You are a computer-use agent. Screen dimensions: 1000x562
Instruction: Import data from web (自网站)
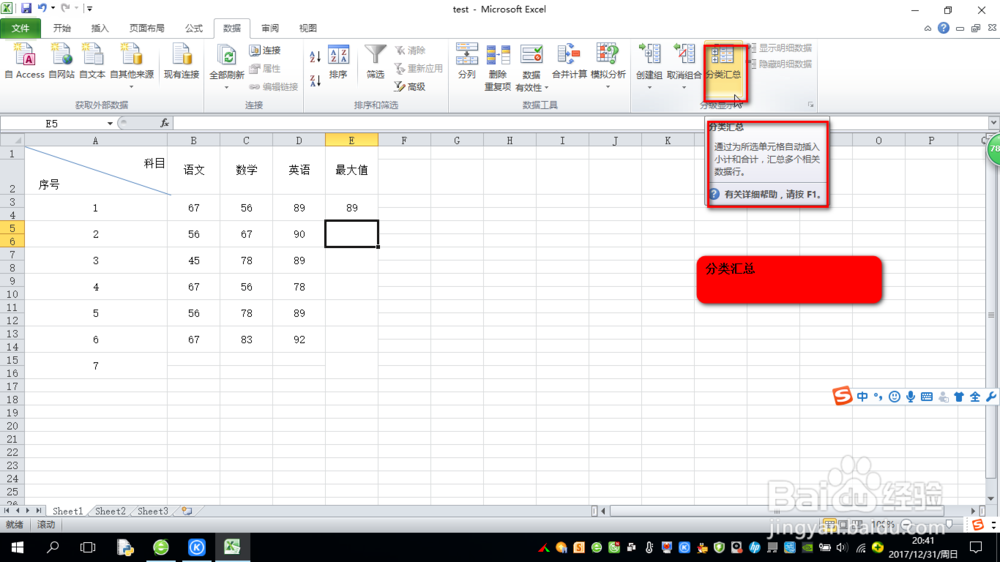click(61, 61)
